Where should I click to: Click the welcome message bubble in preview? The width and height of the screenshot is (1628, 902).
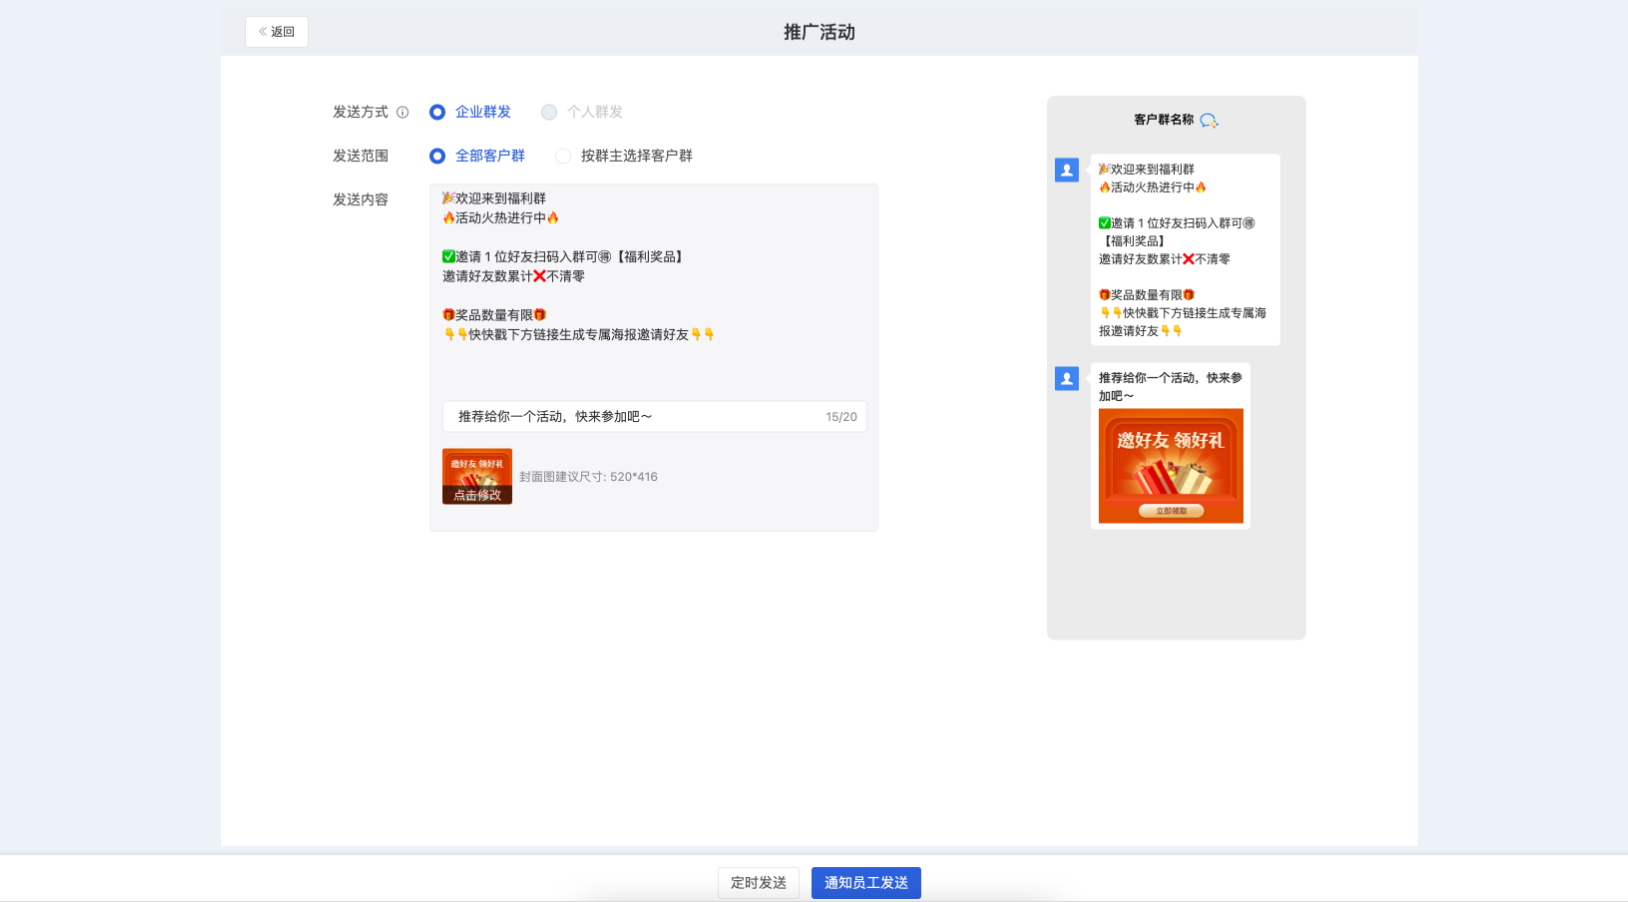(x=1185, y=250)
